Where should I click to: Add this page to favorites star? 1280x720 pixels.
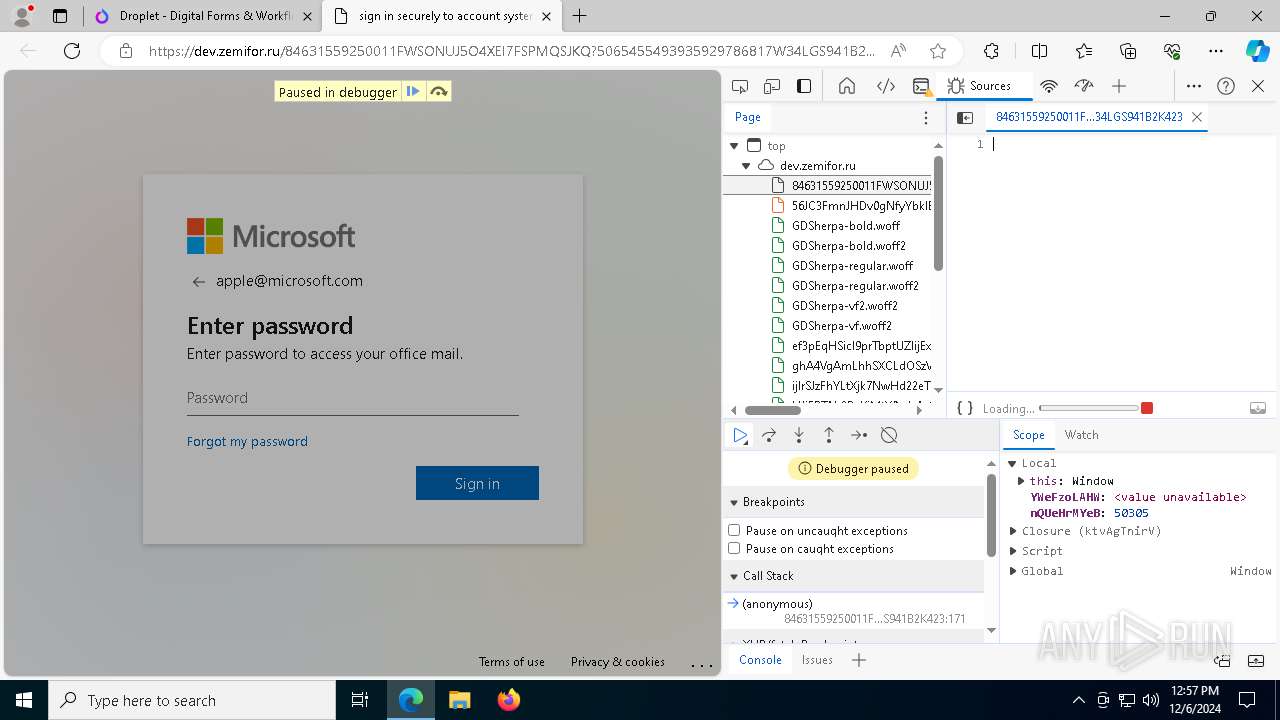click(937, 51)
